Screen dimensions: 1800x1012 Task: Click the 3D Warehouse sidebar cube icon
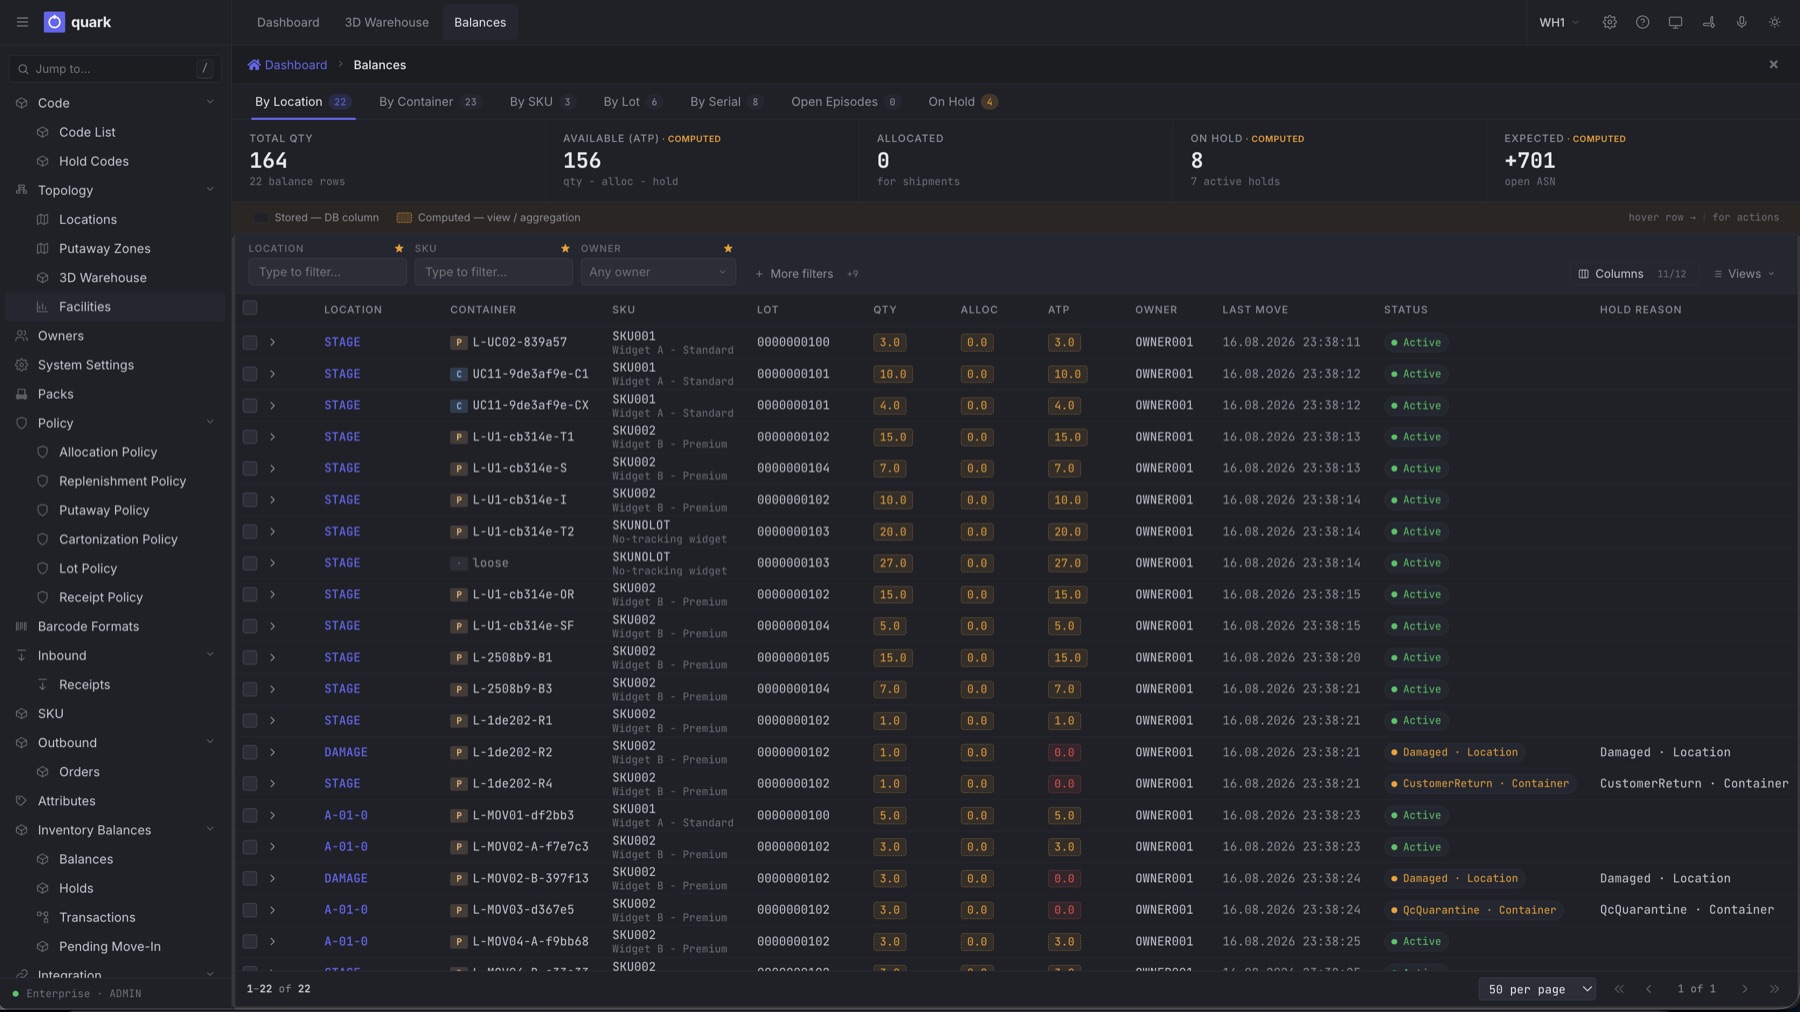click(42, 277)
